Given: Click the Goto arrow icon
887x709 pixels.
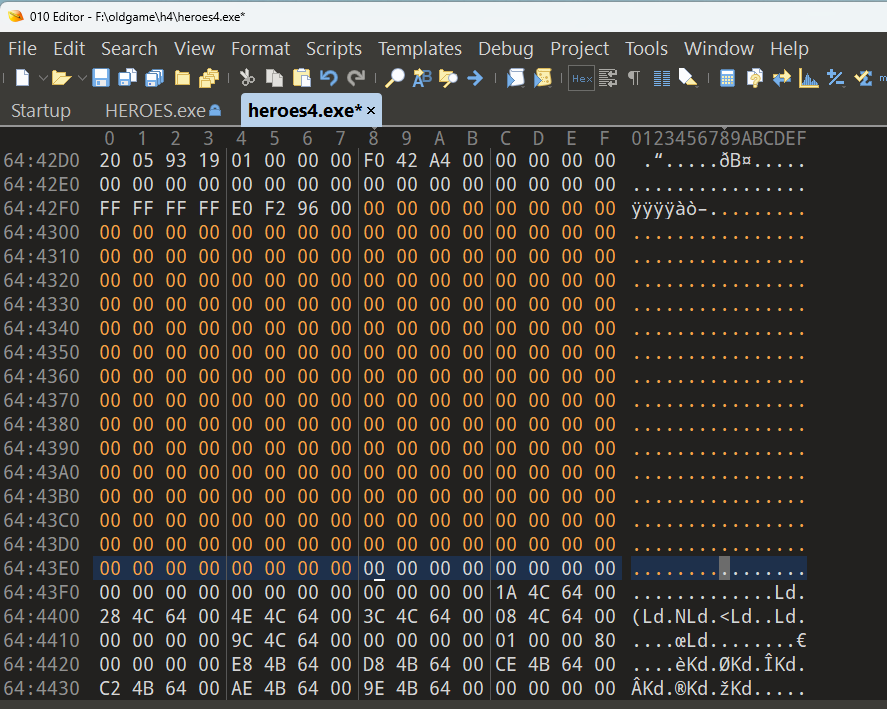Looking at the screenshot, I should [475, 78].
